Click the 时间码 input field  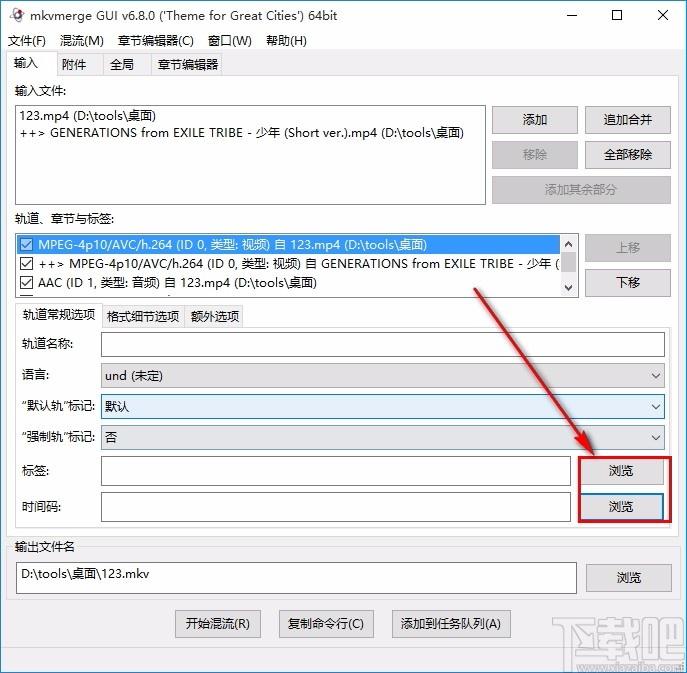tap(336, 507)
